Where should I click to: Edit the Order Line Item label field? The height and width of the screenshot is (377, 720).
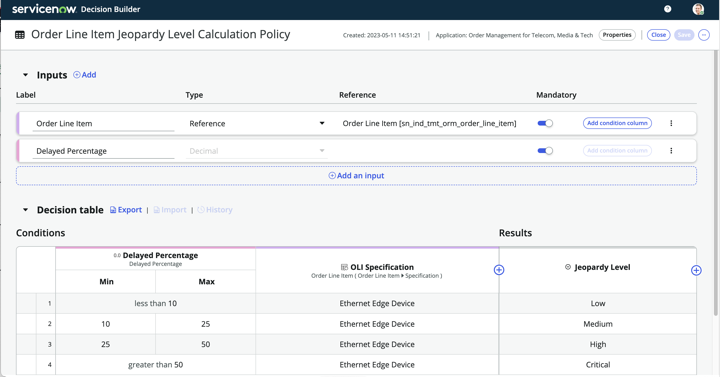(x=103, y=124)
